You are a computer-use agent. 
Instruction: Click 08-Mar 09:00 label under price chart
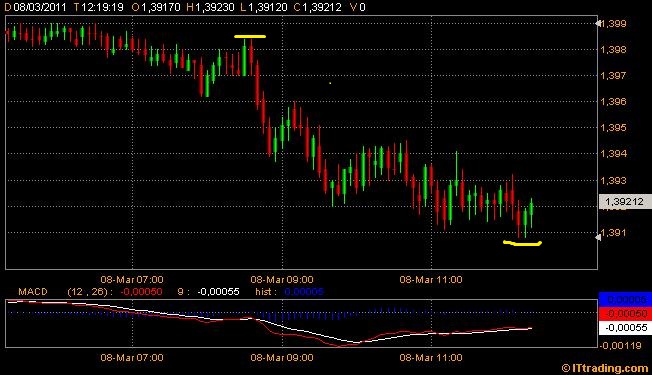(x=282, y=280)
